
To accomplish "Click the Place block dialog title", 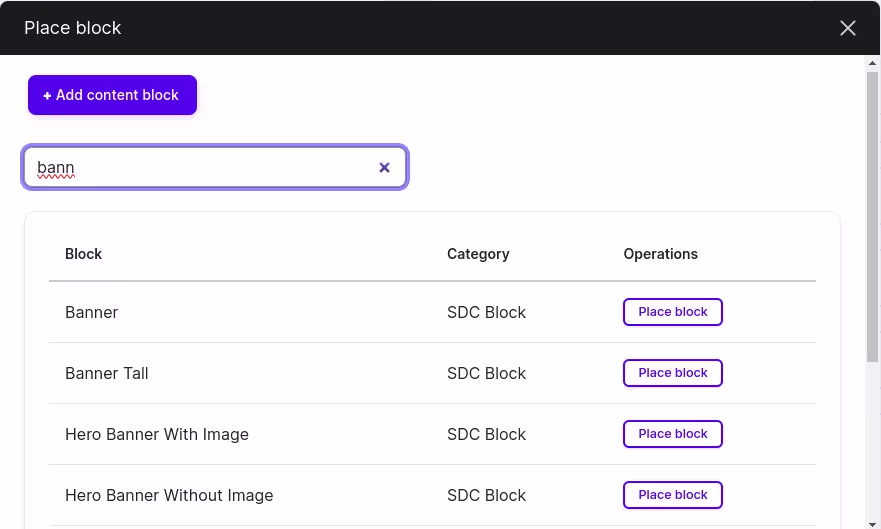I will (72, 28).
